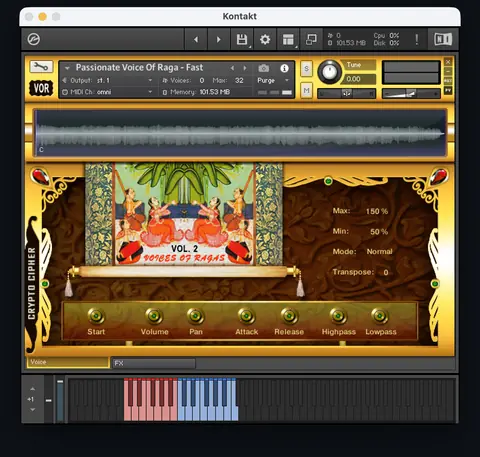Click the Volume knob
Image resolution: width=480 pixels, height=457 pixels.
pyautogui.click(x=154, y=315)
